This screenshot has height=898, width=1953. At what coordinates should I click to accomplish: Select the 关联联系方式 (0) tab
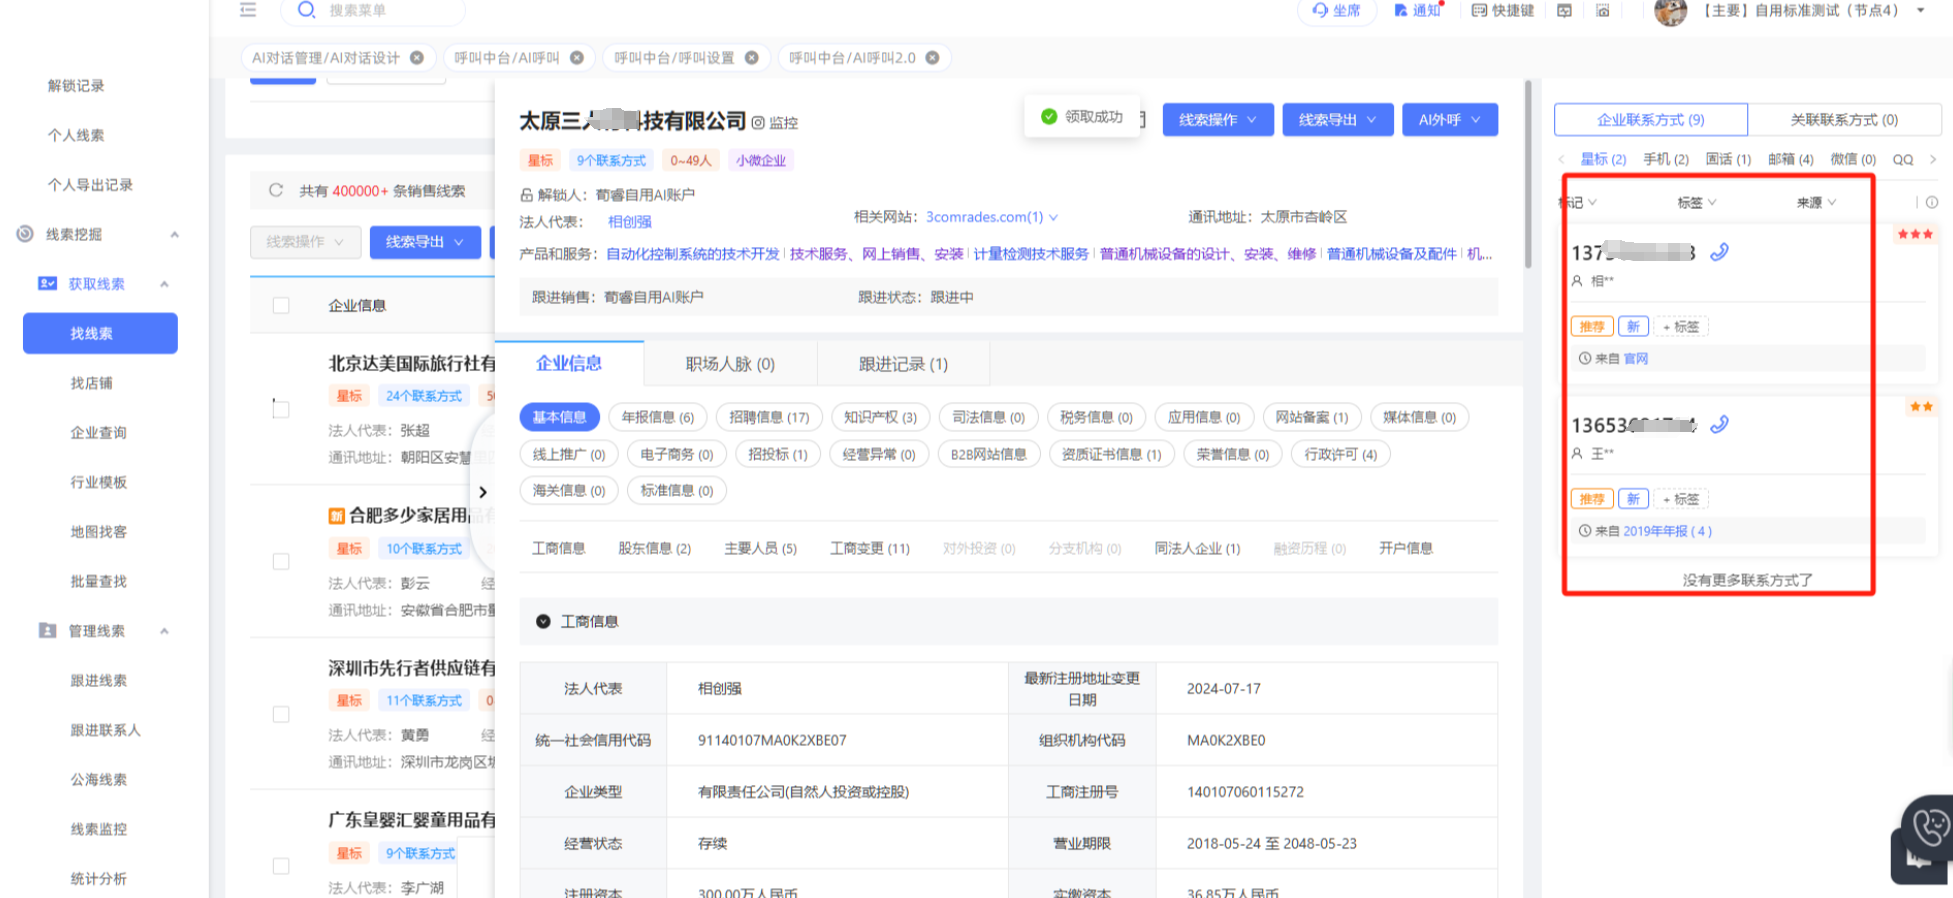pos(1843,120)
